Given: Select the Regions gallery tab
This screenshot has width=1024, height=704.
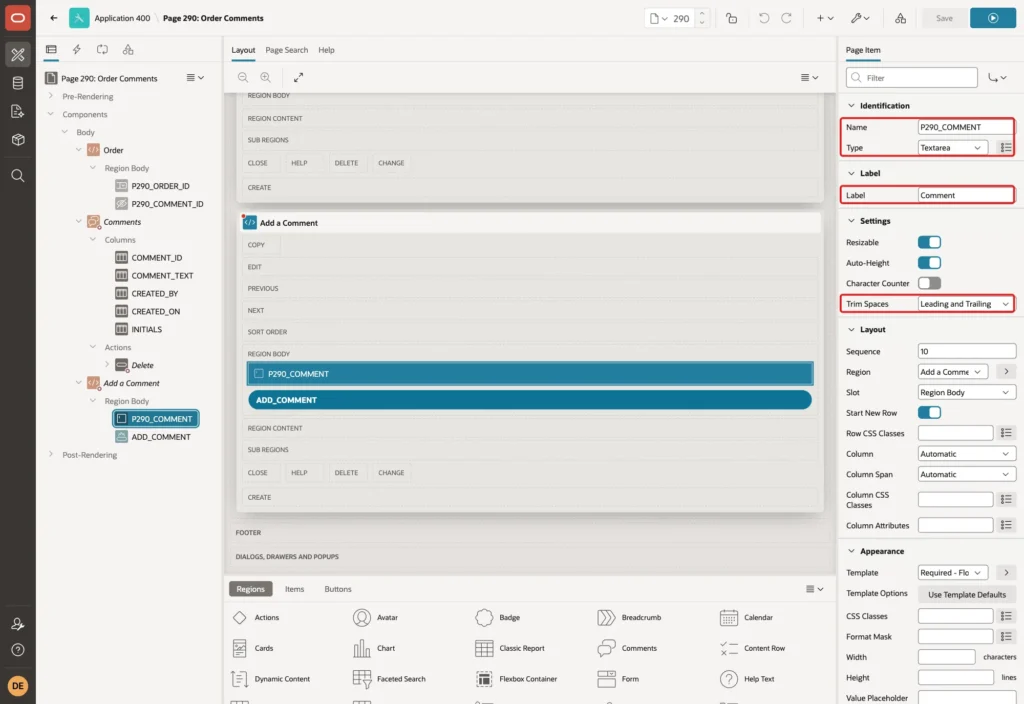Looking at the screenshot, I should click(250, 589).
